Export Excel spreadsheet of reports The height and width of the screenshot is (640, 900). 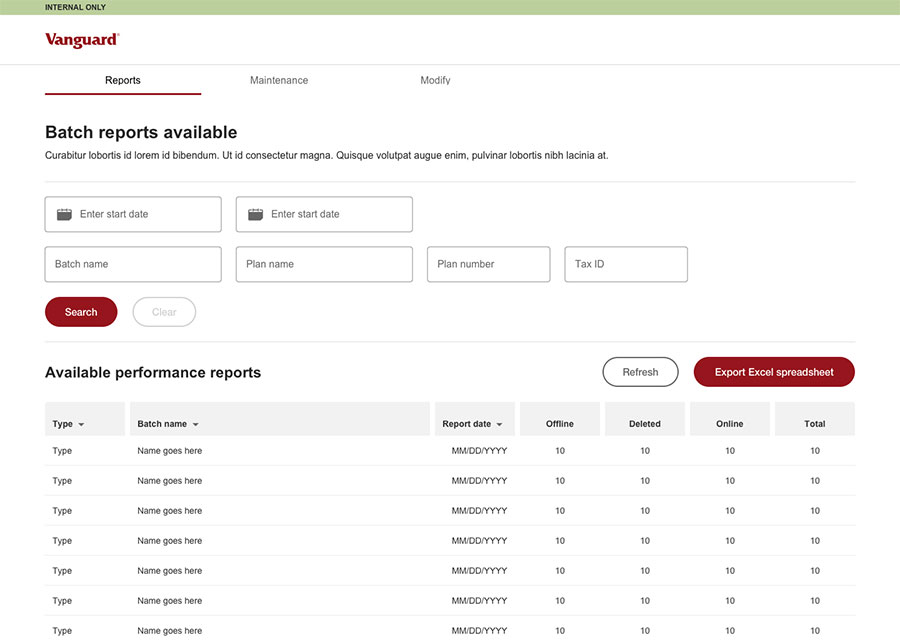pyautogui.click(x=774, y=372)
